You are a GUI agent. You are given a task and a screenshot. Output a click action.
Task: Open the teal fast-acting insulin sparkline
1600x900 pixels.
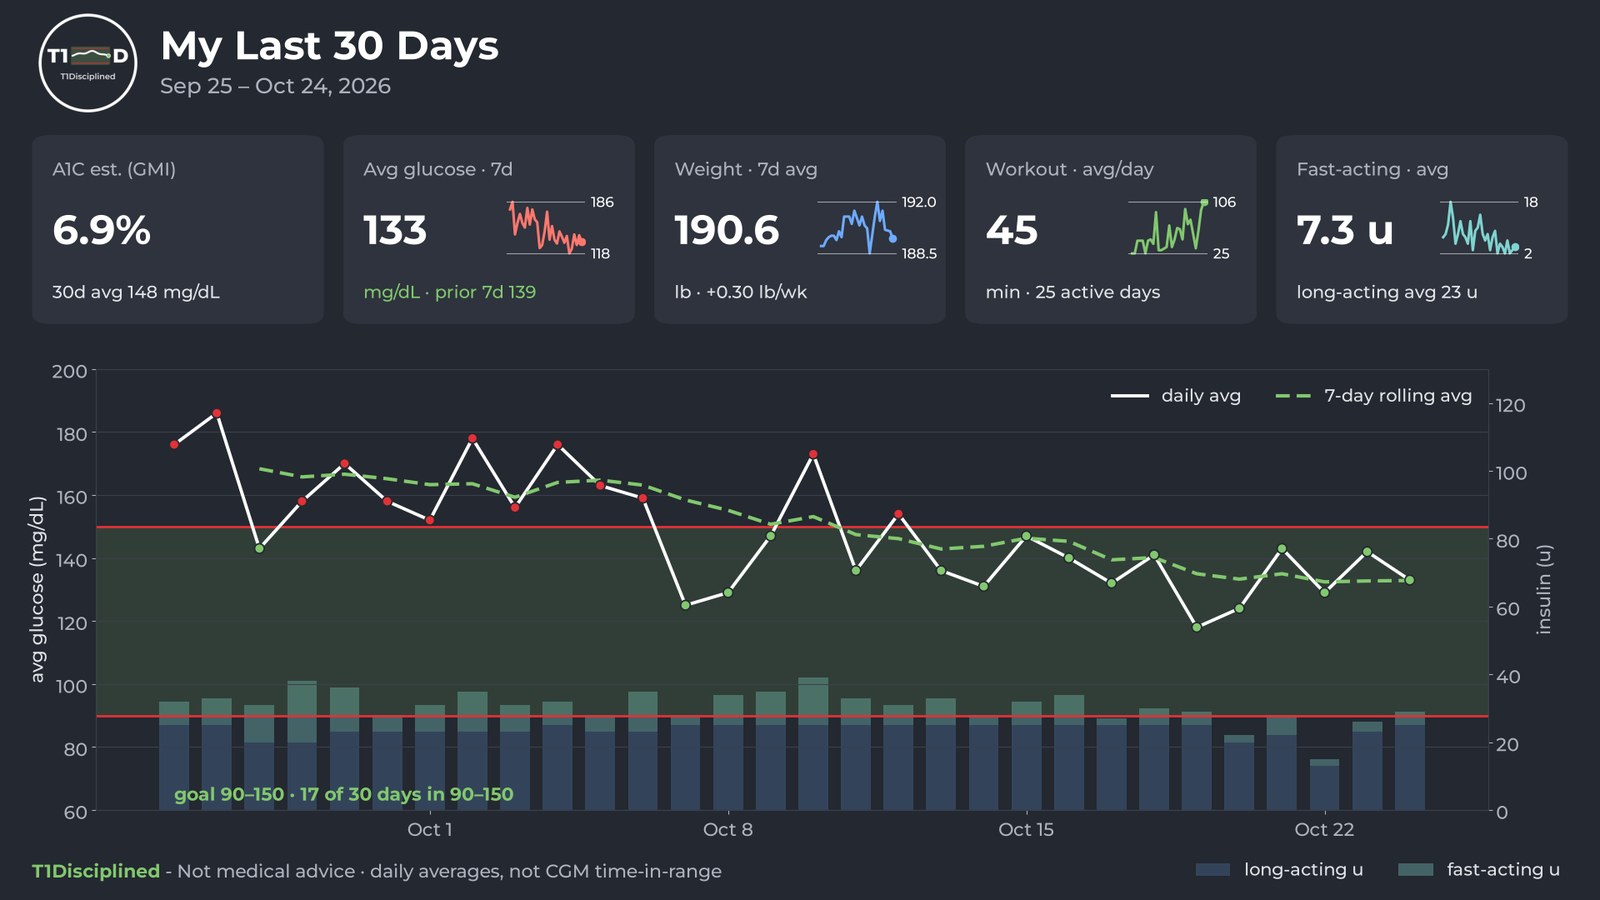(1479, 228)
